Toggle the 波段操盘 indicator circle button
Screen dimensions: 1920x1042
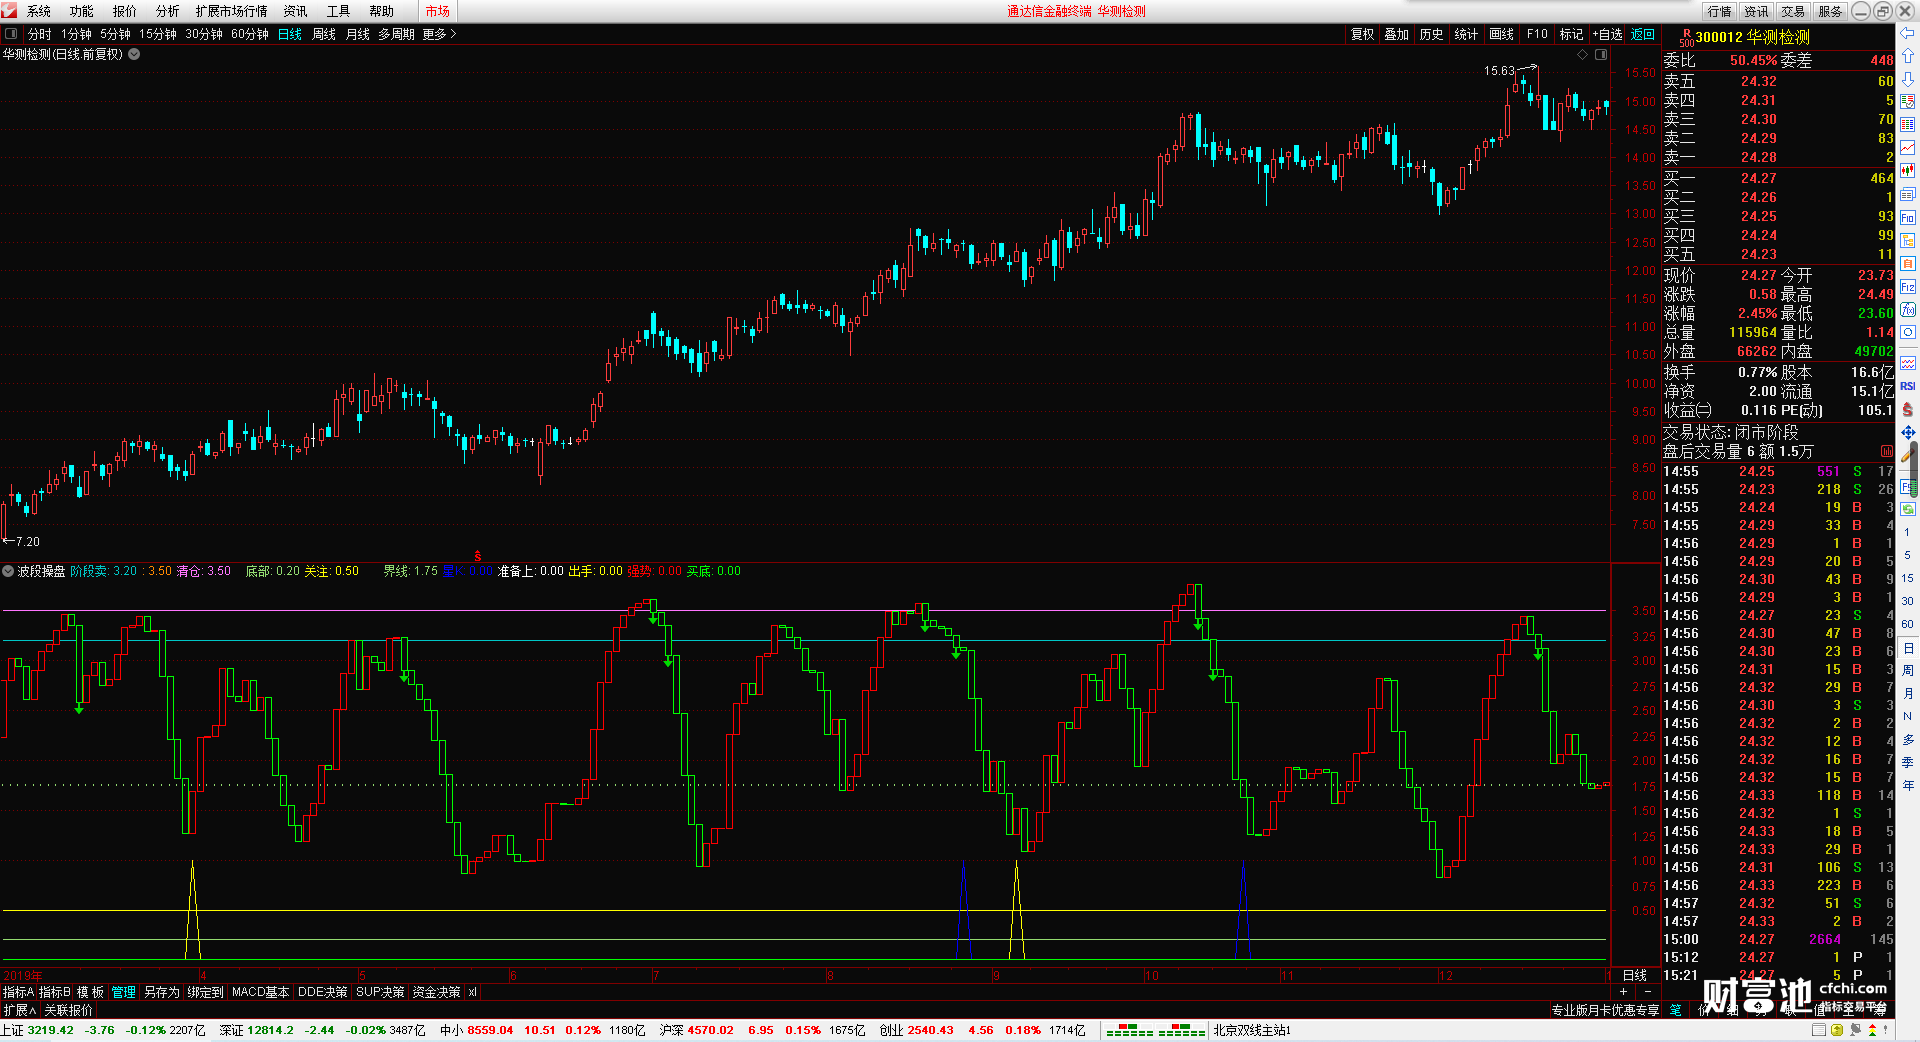pos(8,571)
